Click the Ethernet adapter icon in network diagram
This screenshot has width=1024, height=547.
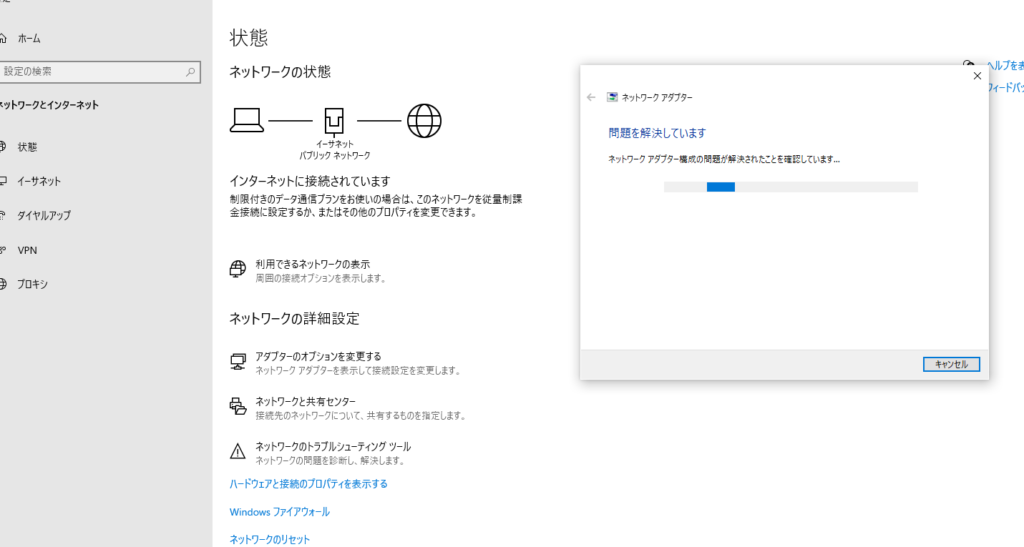[334, 121]
